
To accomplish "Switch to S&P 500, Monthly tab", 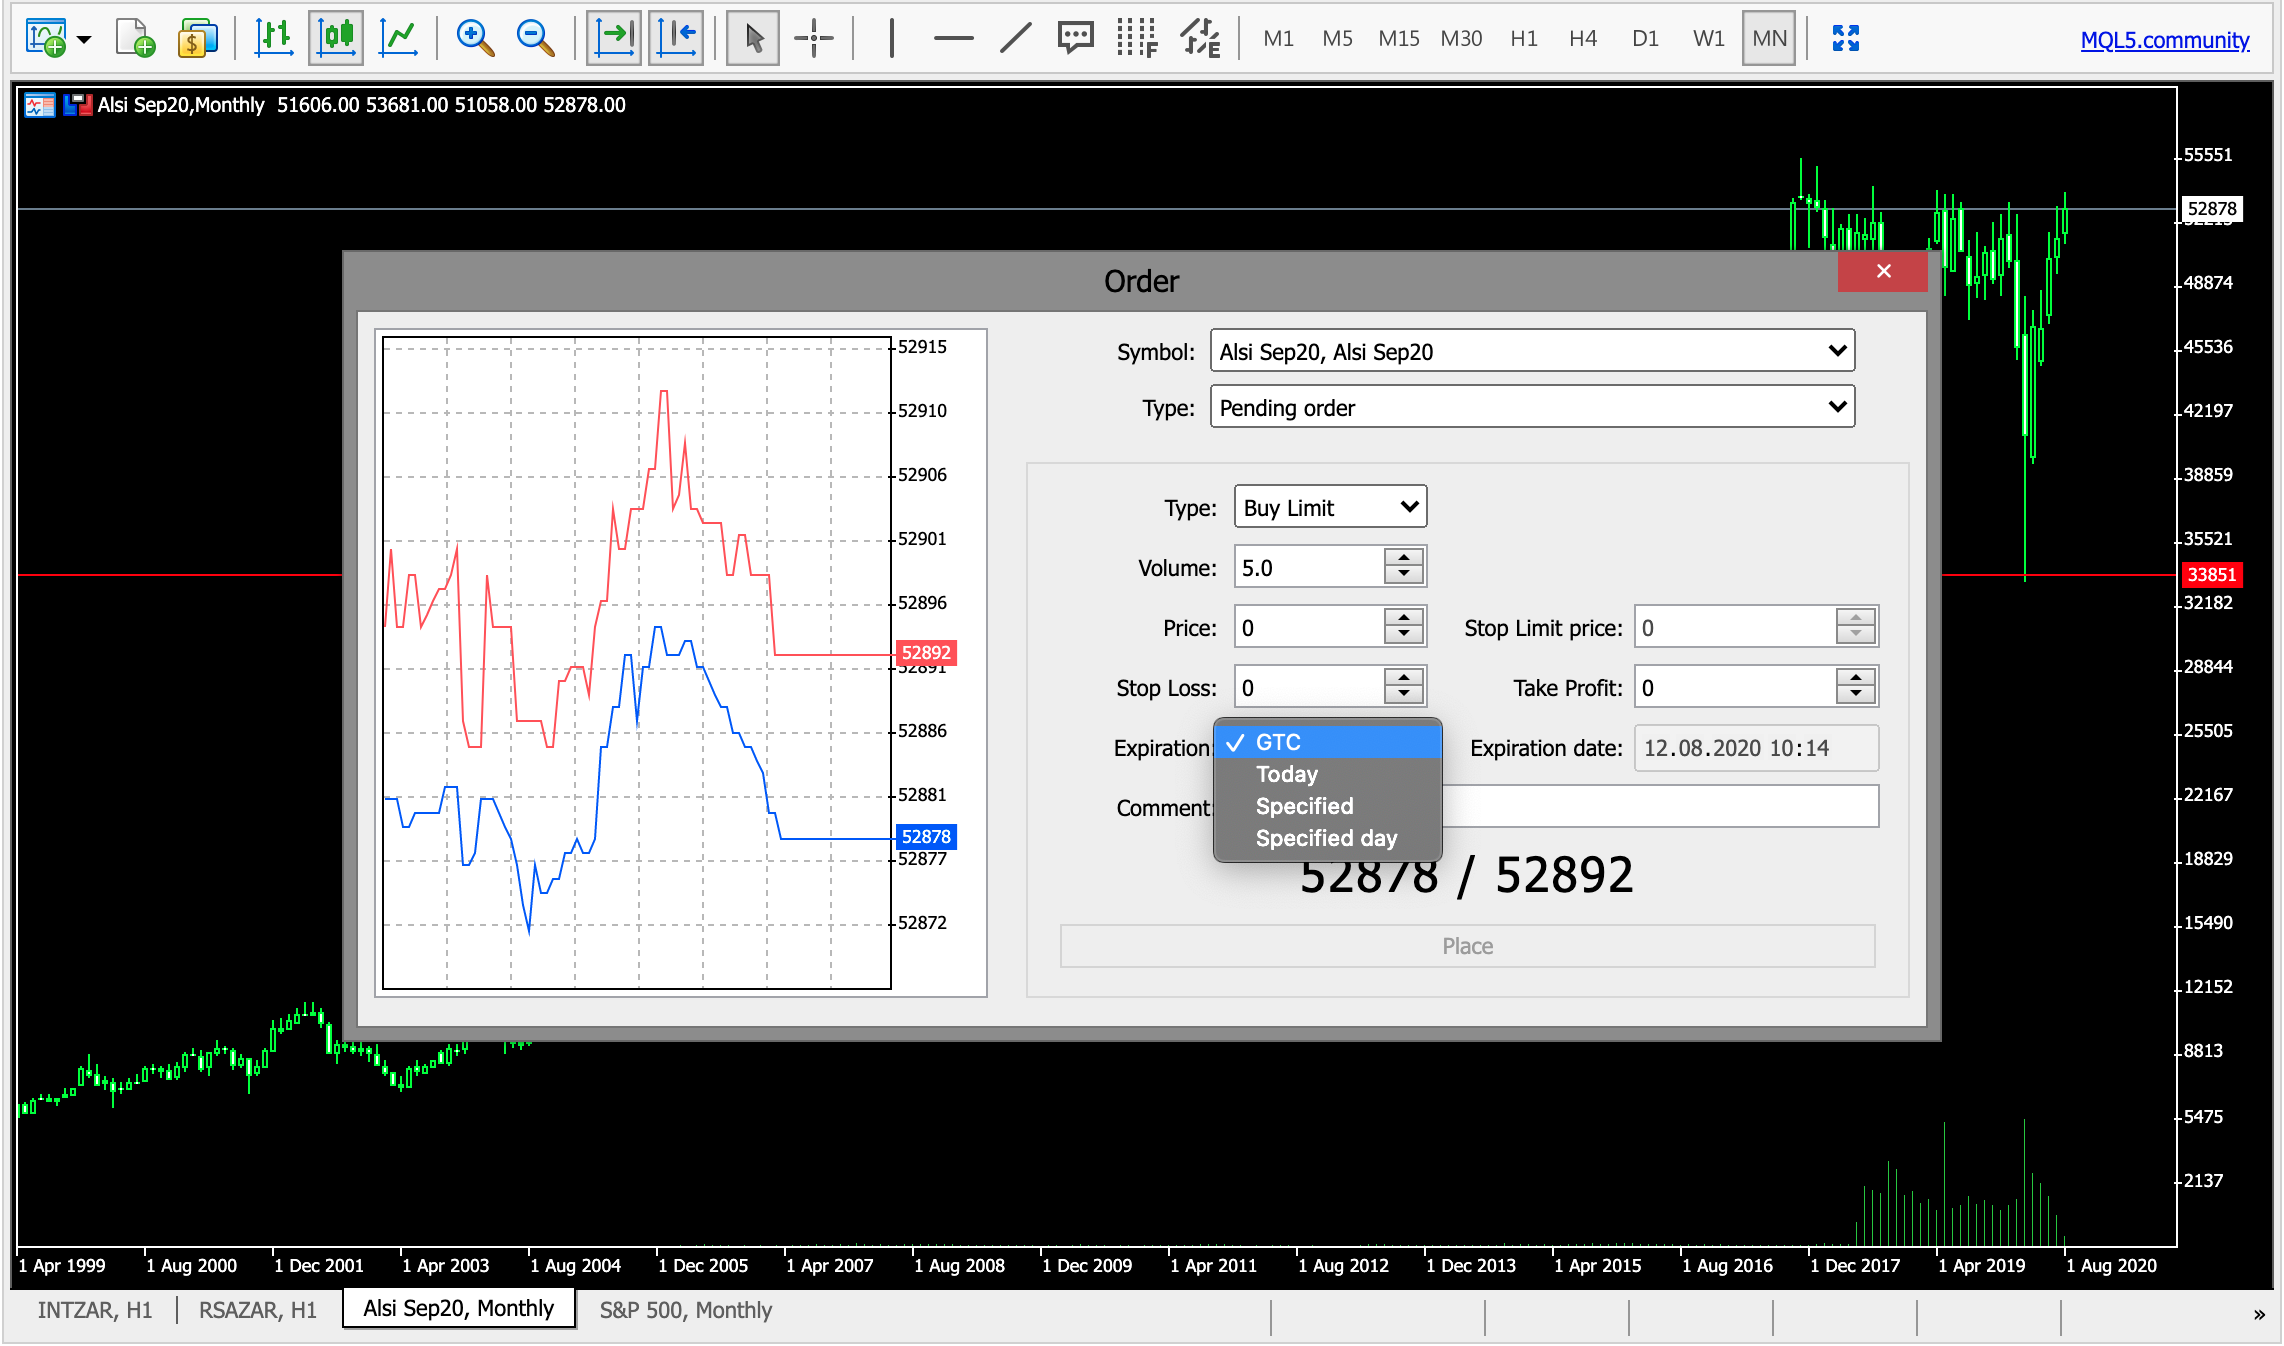I will (x=685, y=1310).
